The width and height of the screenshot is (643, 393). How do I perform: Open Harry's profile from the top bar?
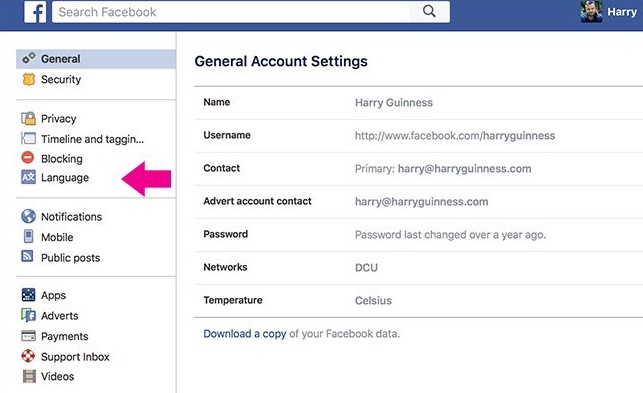[609, 12]
